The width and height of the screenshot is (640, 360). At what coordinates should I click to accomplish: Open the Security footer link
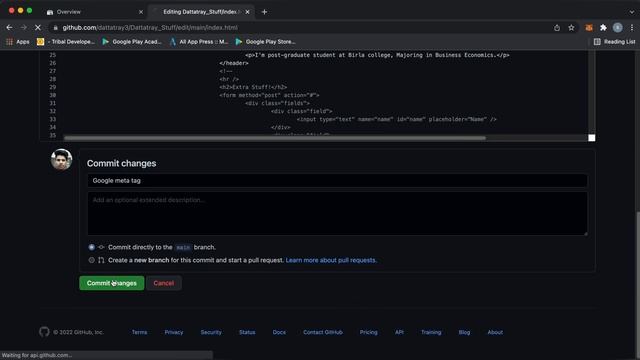(x=211, y=332)
